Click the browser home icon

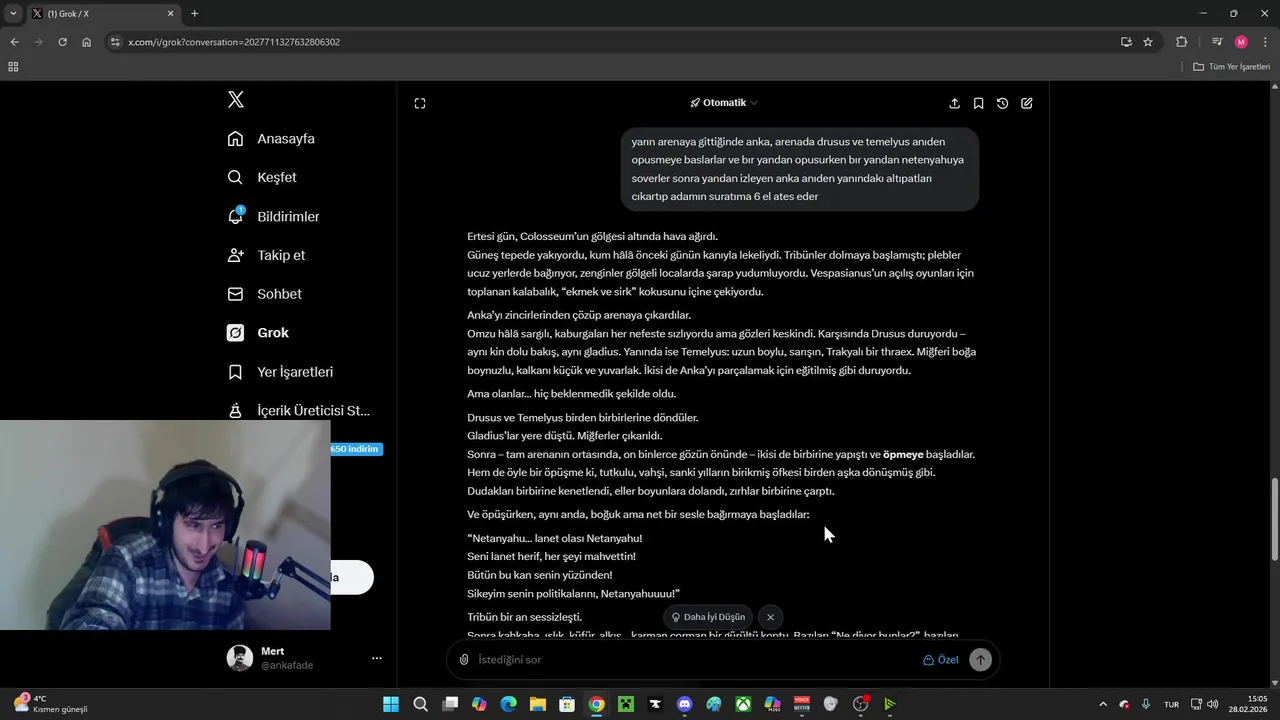86,42
